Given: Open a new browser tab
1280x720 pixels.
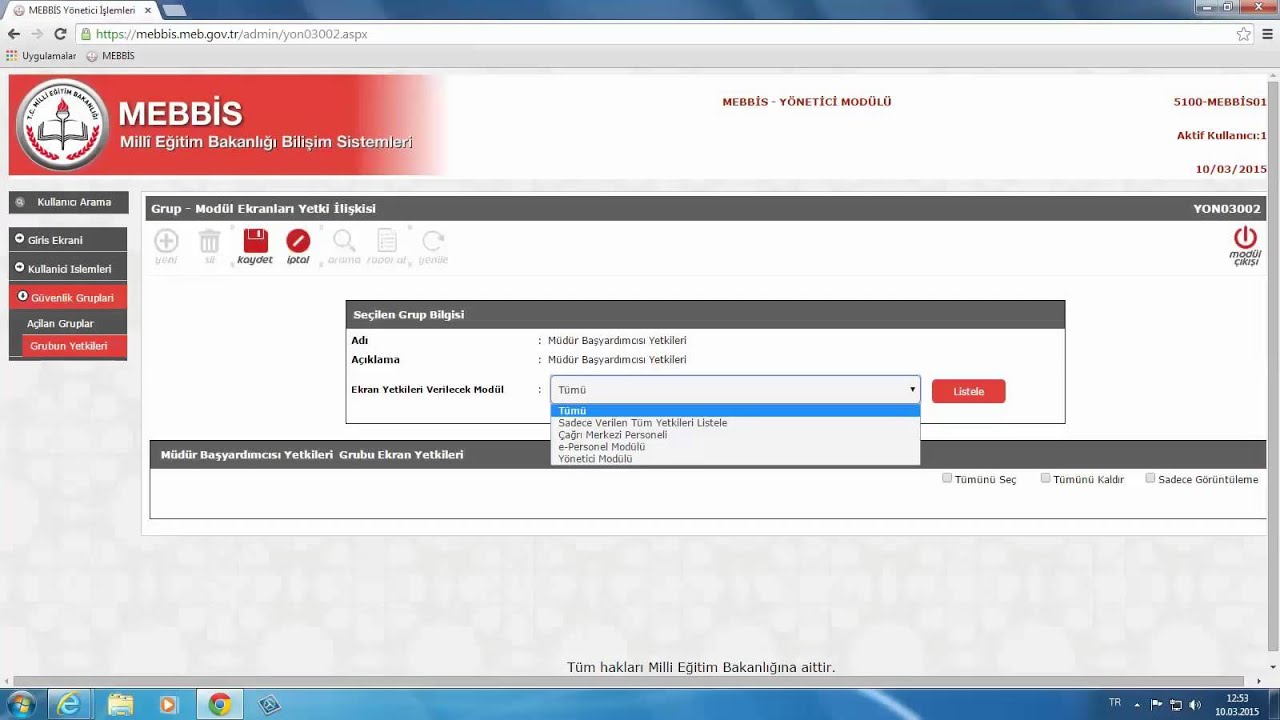Looking at the screenshot, I should pyautogui.click(x=173, y=10).
